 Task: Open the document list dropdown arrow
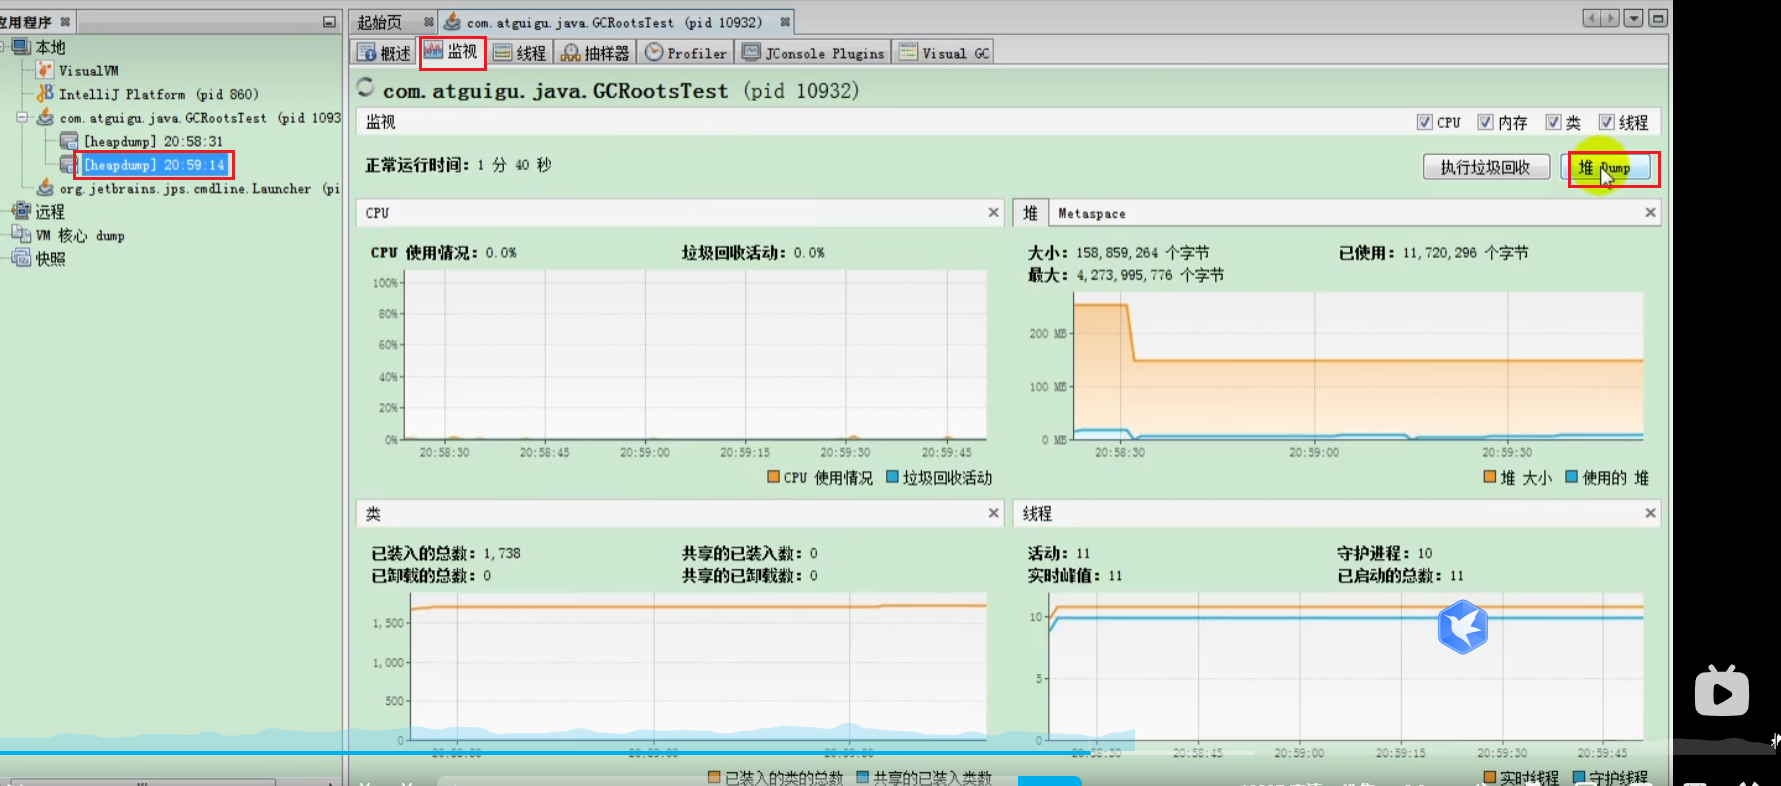coord(1633,18)
